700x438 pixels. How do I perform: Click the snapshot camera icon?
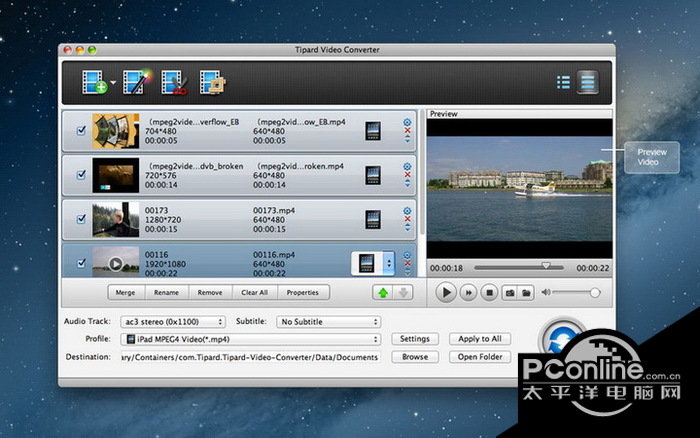pos(509,293)
